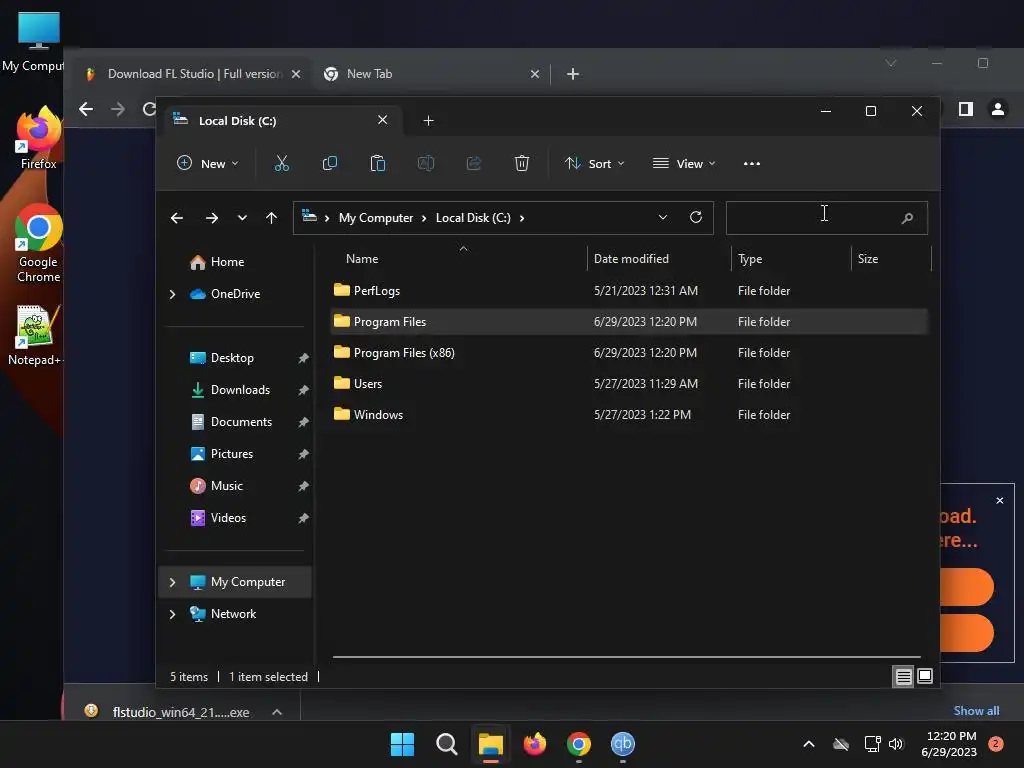Click Show all downloads link
The height and width of the screenshot is (768, 1024).
(x=976, y=711)
